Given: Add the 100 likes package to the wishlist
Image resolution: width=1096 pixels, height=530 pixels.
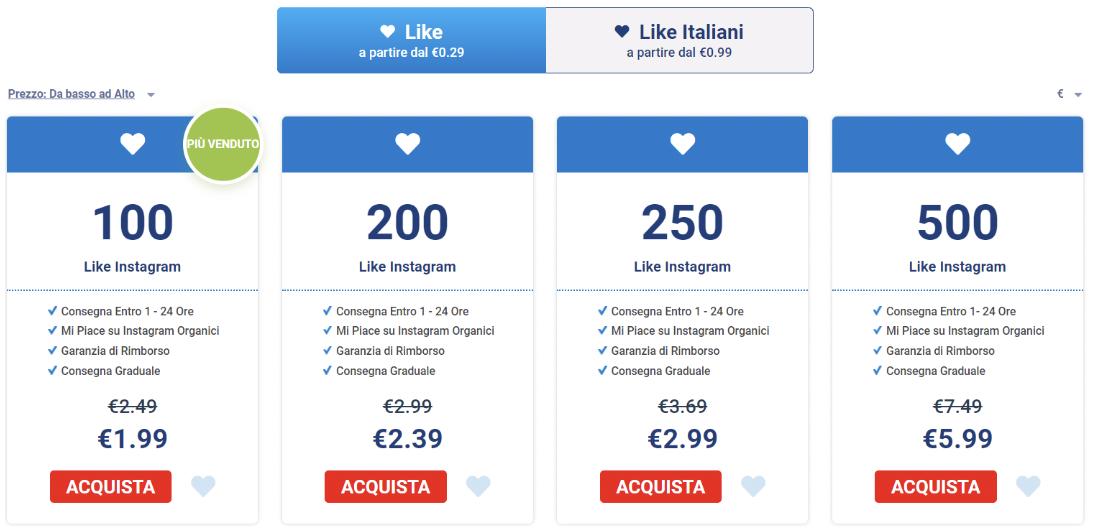Looking at the screenshot, I should (x=203, y=486).
